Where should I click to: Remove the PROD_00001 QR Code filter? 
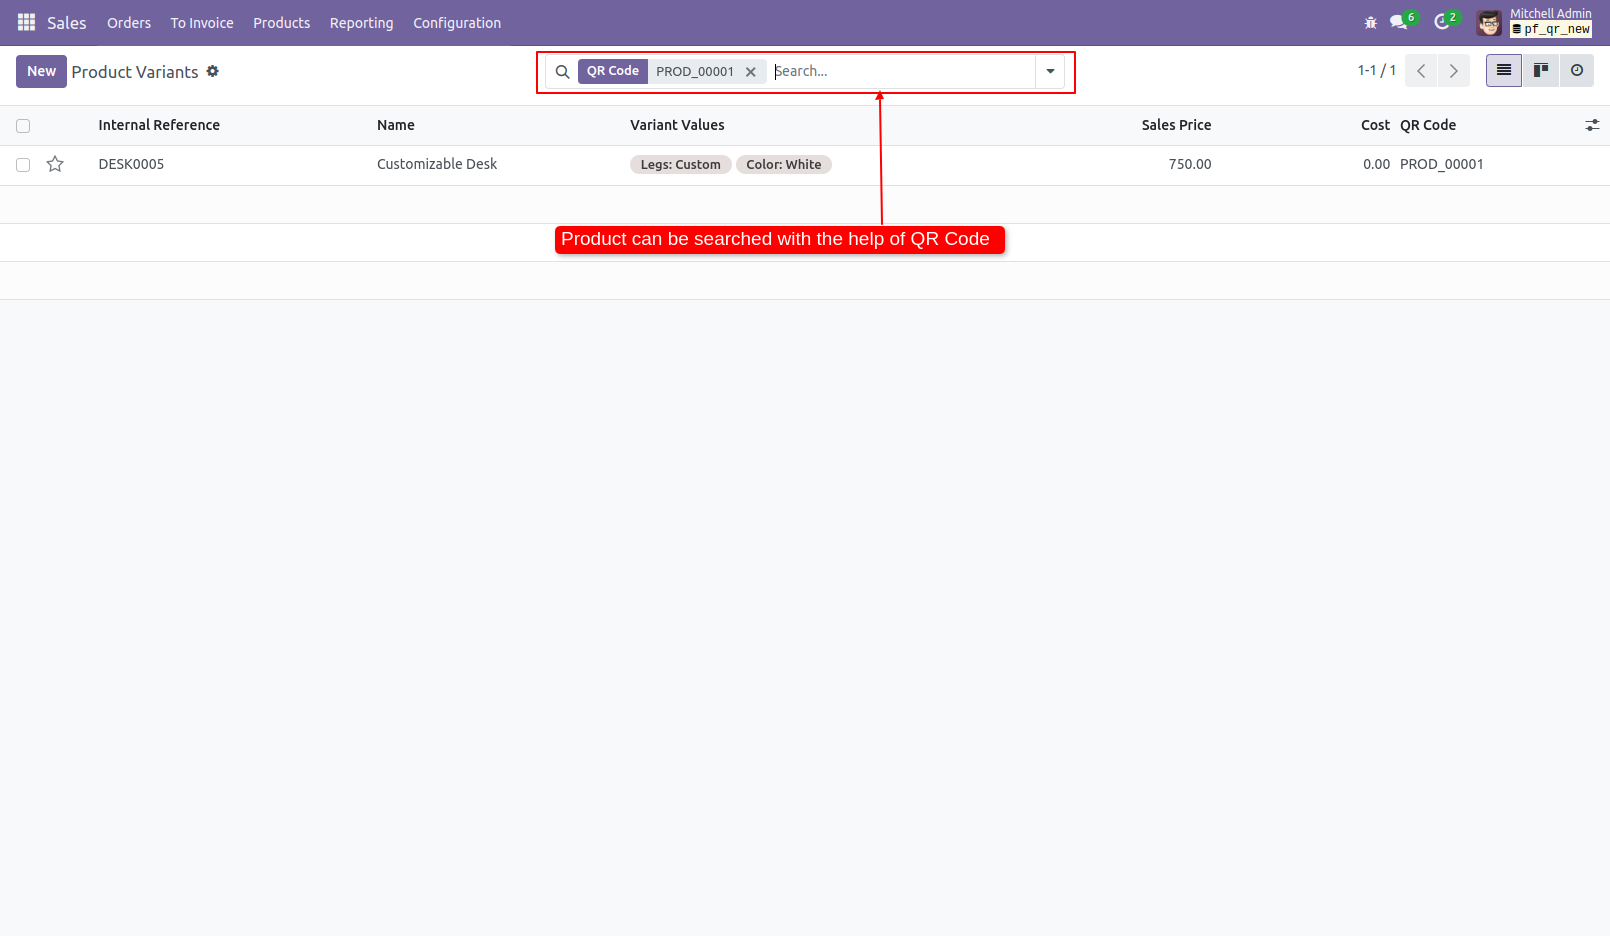pyautogui.click(x=751, y=71)
